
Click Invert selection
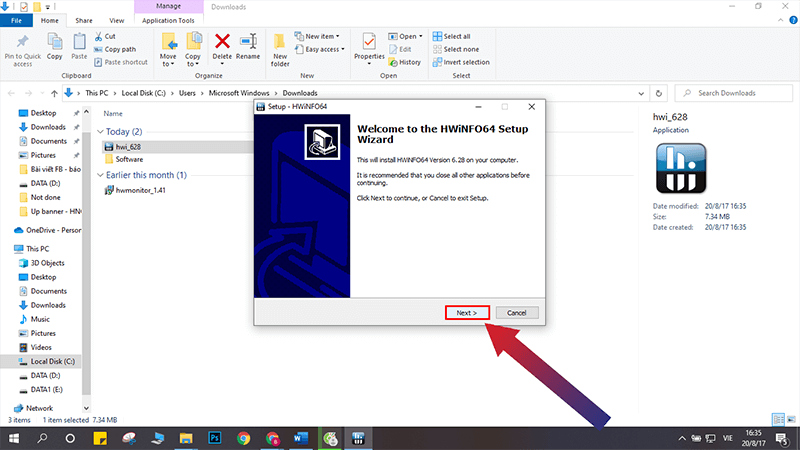pos(461,62)
